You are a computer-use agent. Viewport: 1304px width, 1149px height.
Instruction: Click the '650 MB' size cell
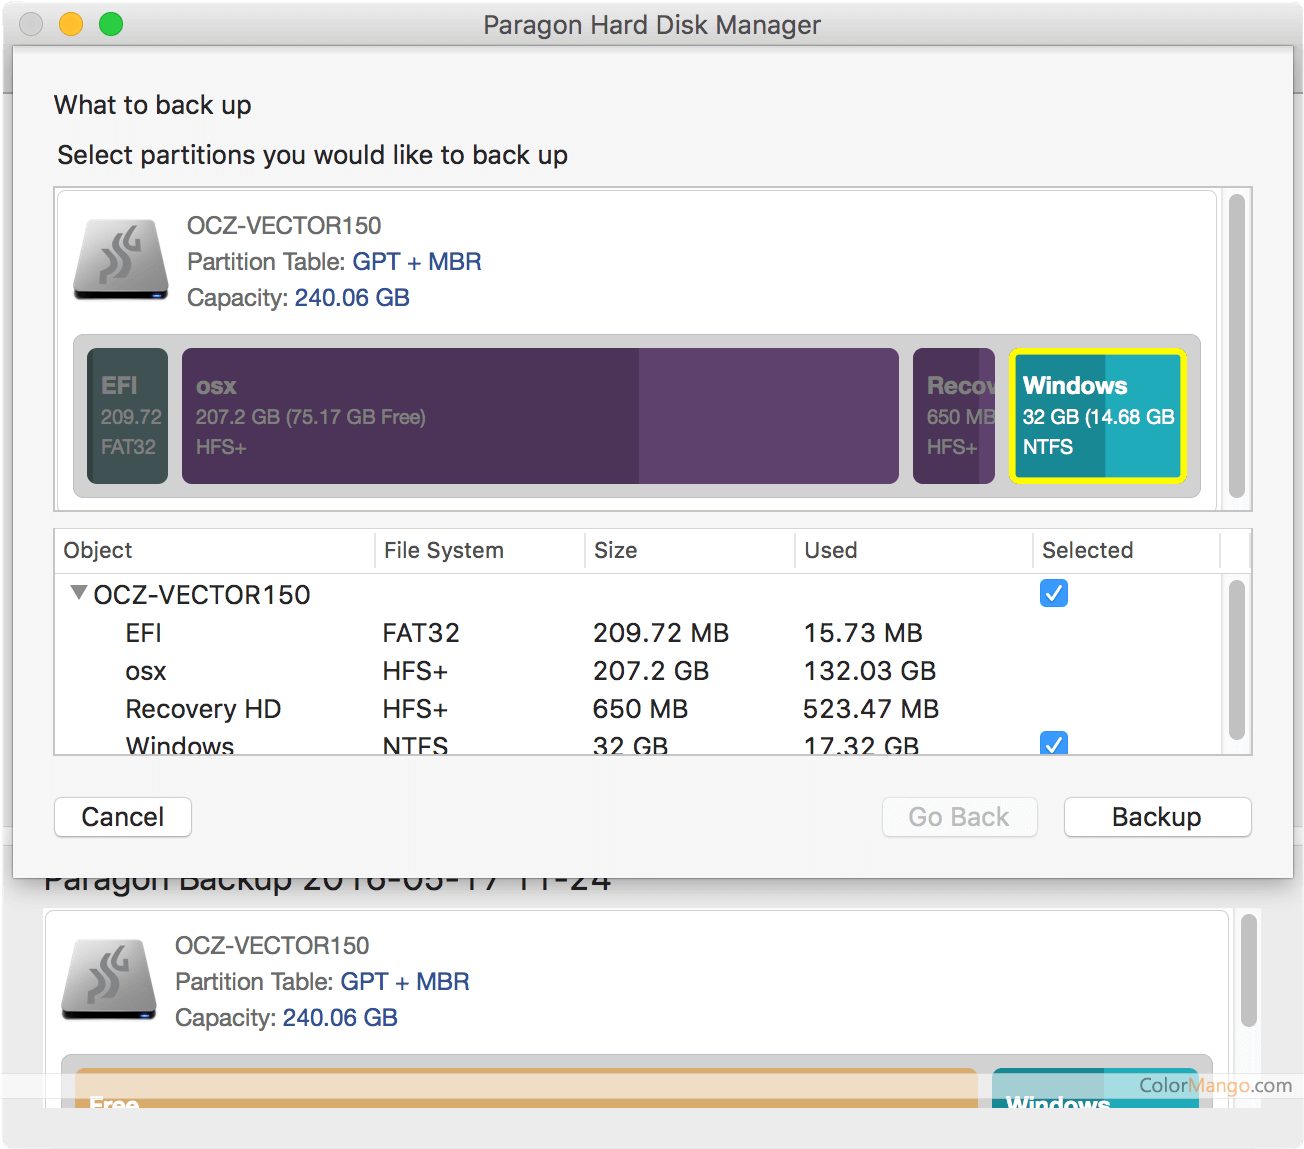click(x=640, y=709)
